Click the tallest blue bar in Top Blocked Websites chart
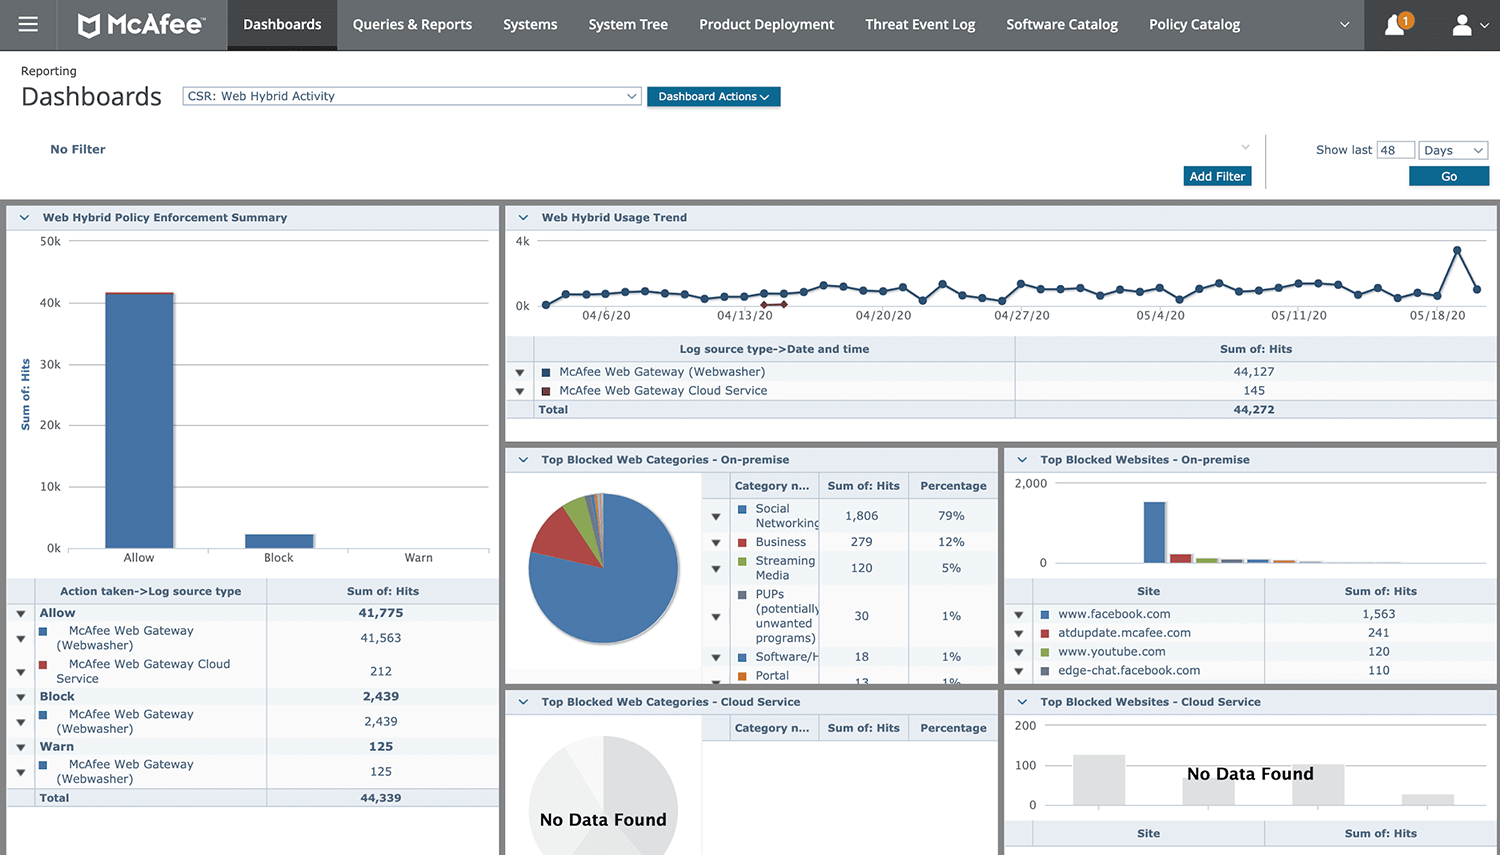The image size is (1500, 855). (x=1154, y=532)
